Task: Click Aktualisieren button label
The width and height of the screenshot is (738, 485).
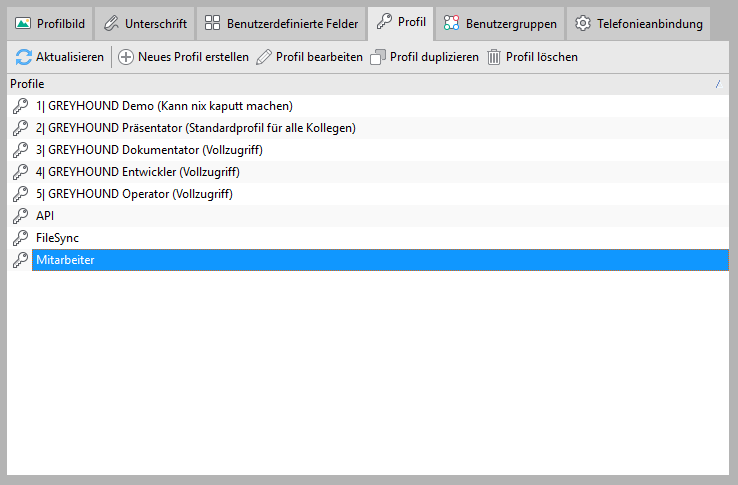Action: [70, 57]
